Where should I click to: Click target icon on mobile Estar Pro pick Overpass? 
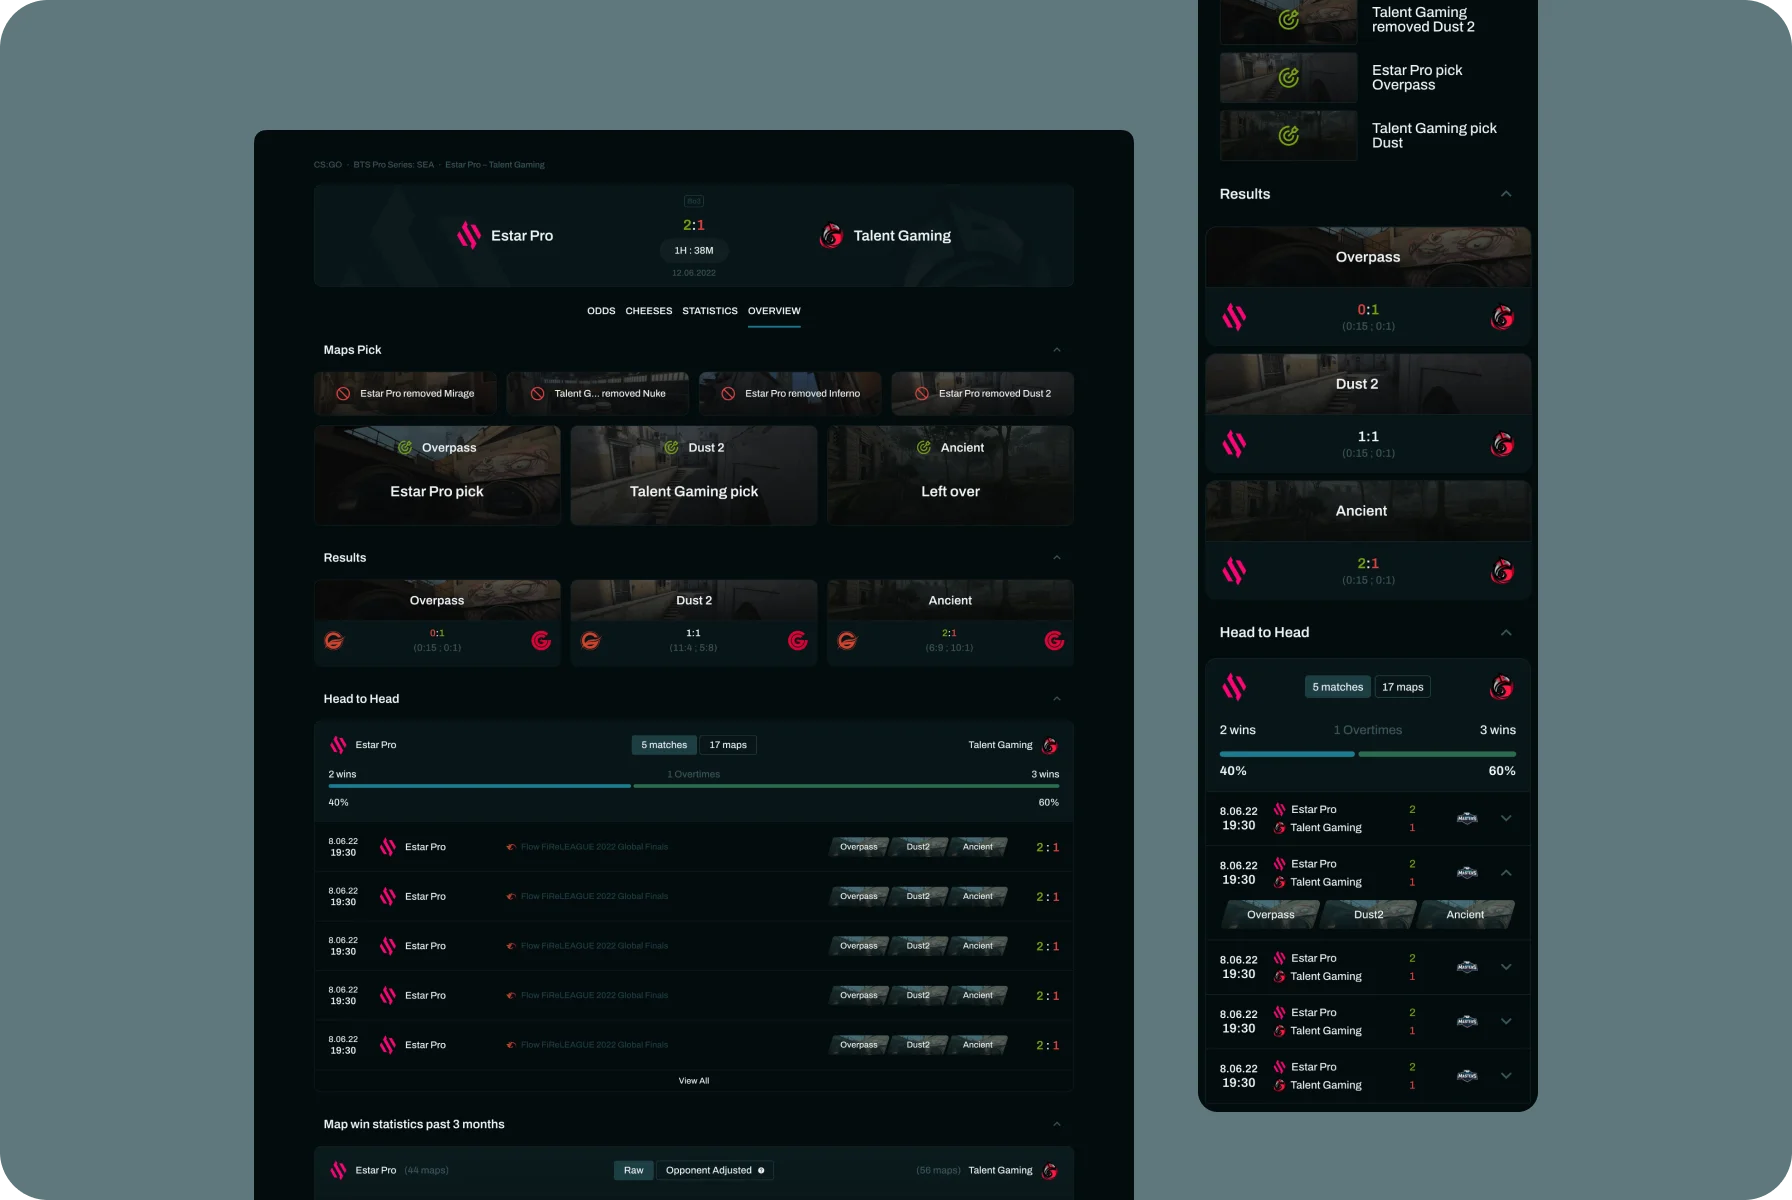pyautogui.click(x=1289, y=77)
